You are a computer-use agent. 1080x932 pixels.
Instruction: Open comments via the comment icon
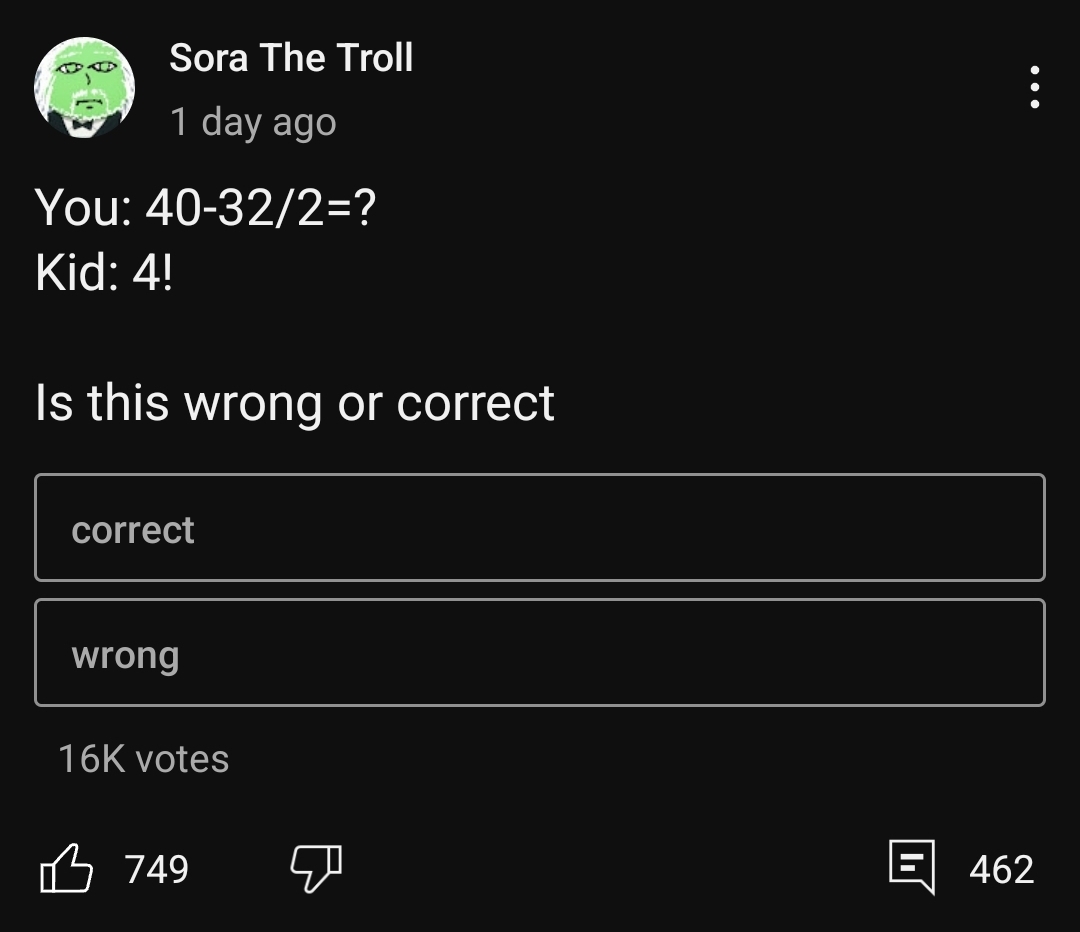(911, 866)
